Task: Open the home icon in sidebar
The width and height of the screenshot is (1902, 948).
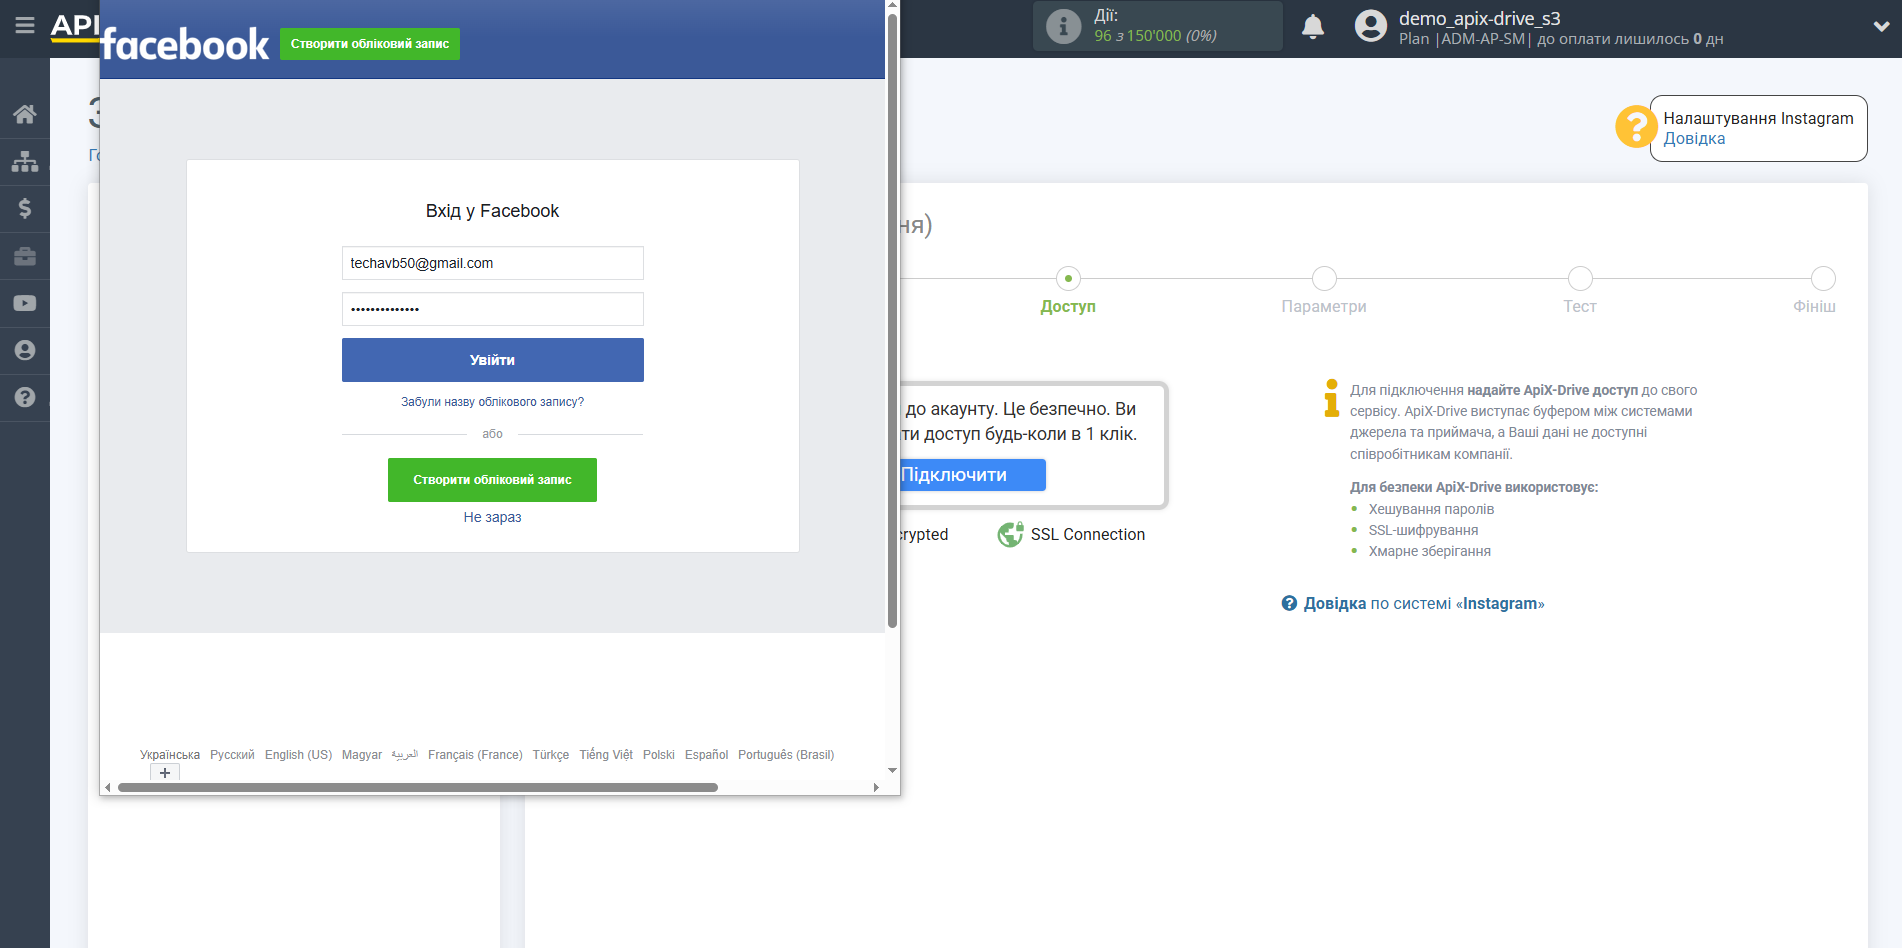Action: (x=25, y=114)
